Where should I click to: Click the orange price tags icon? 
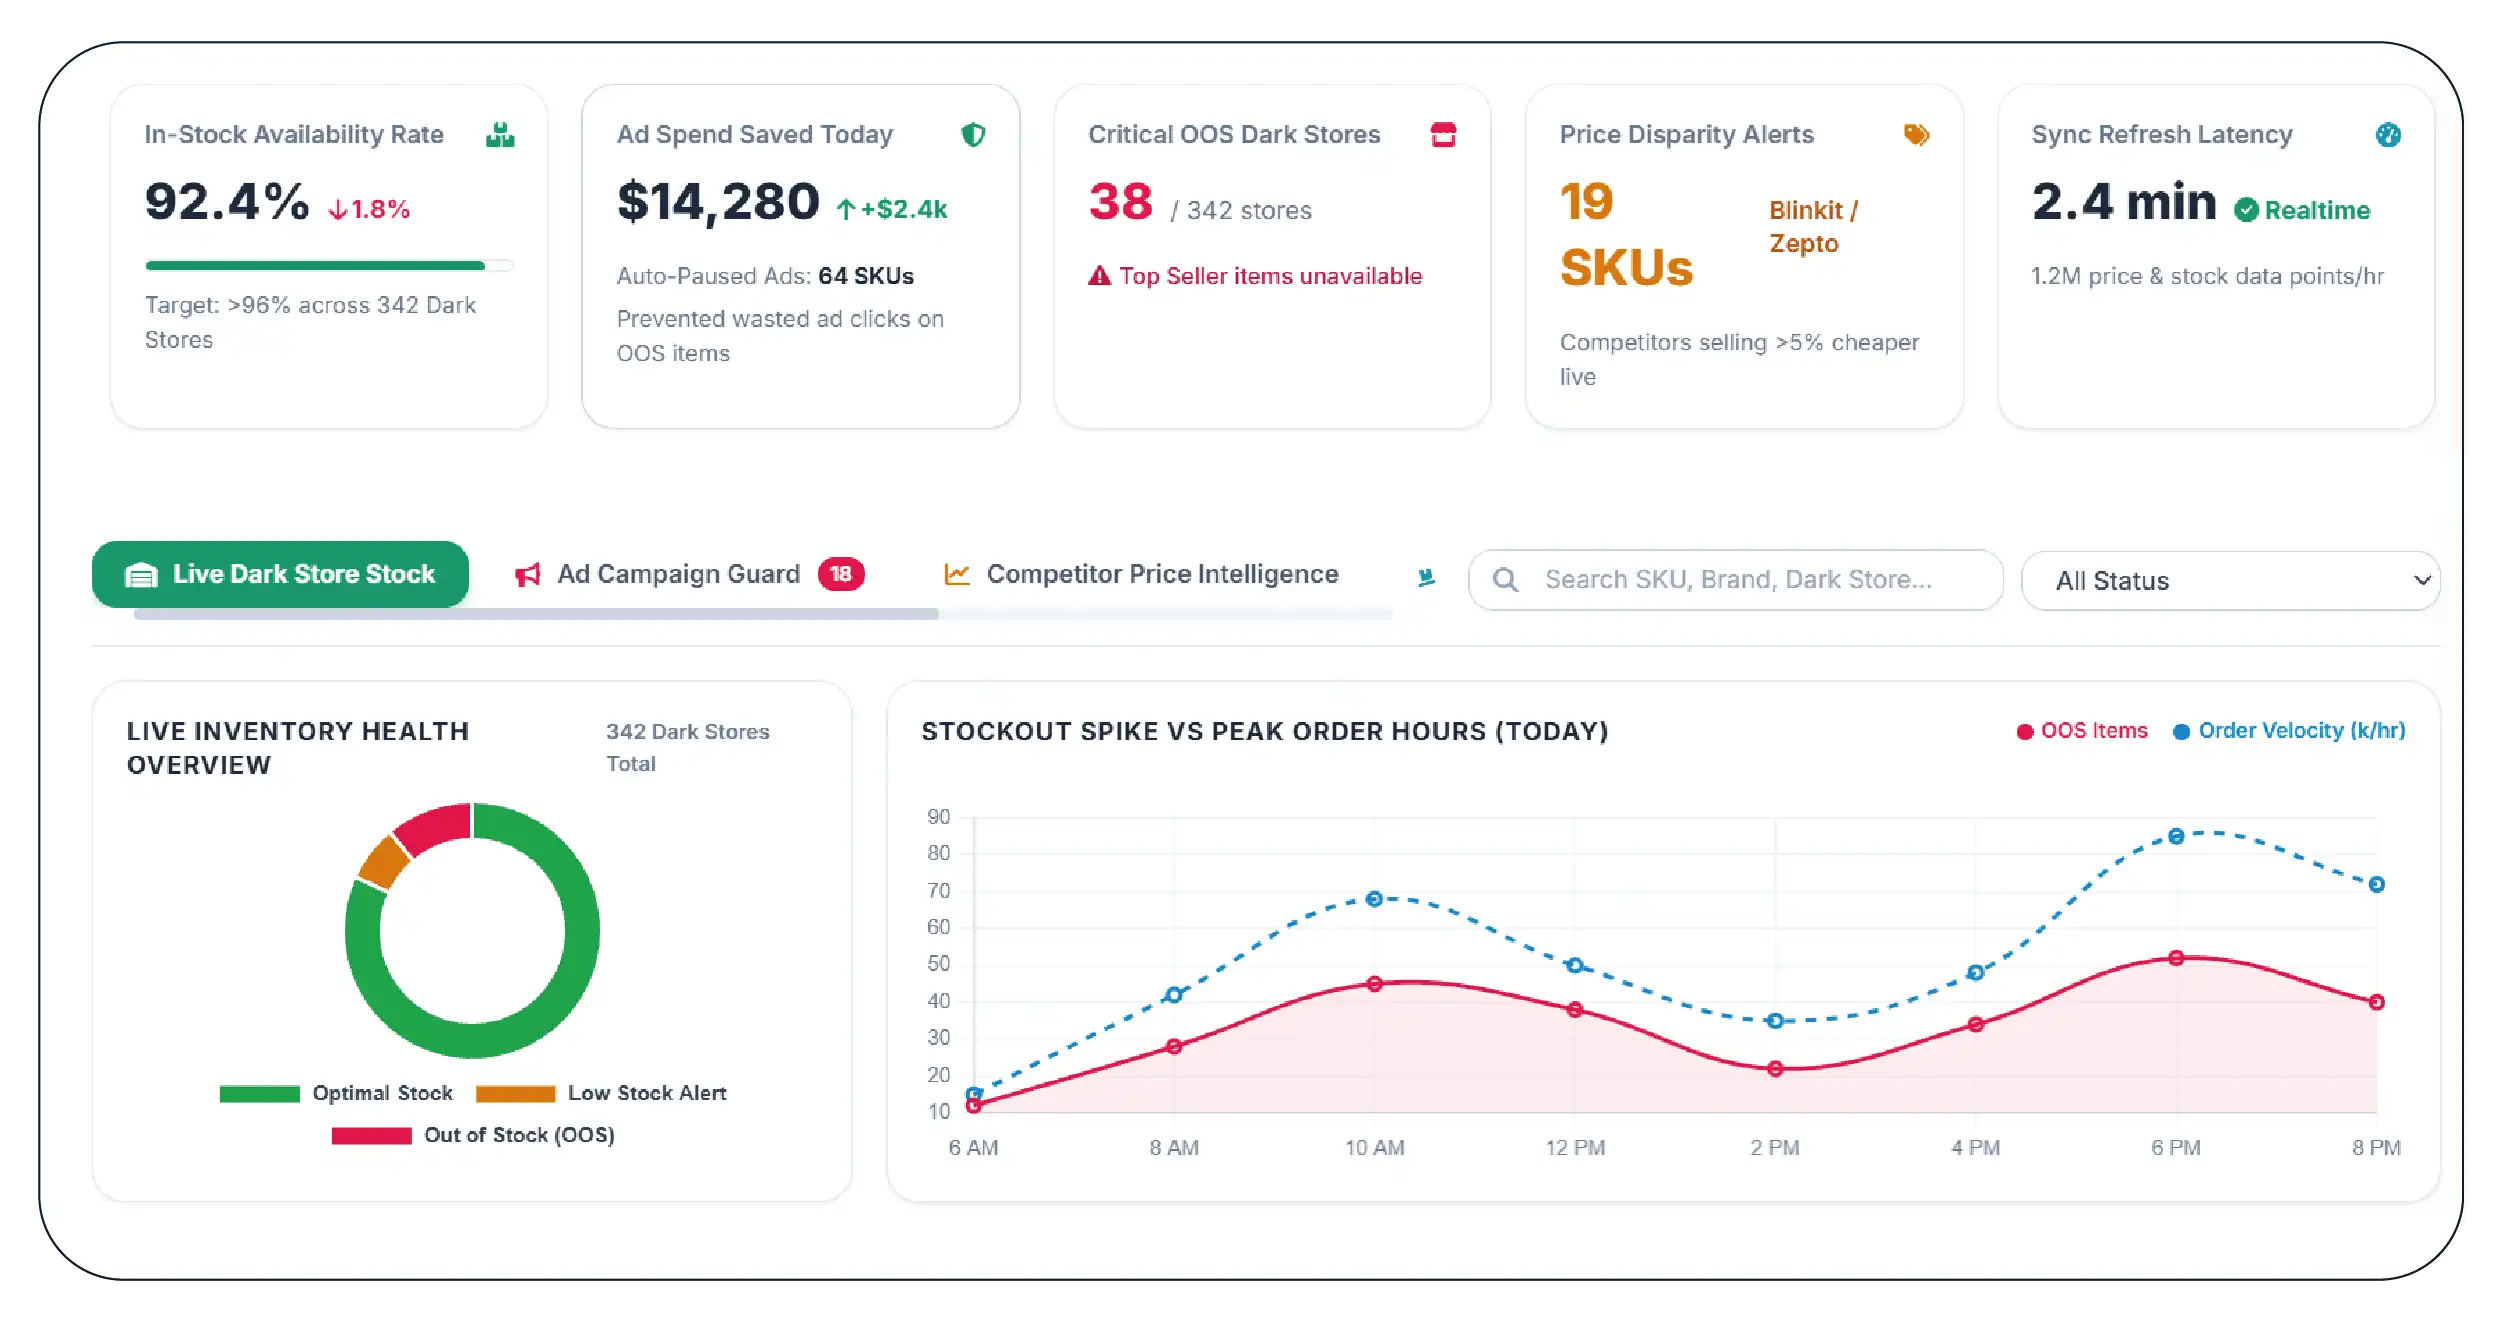tap(1916, 135)
